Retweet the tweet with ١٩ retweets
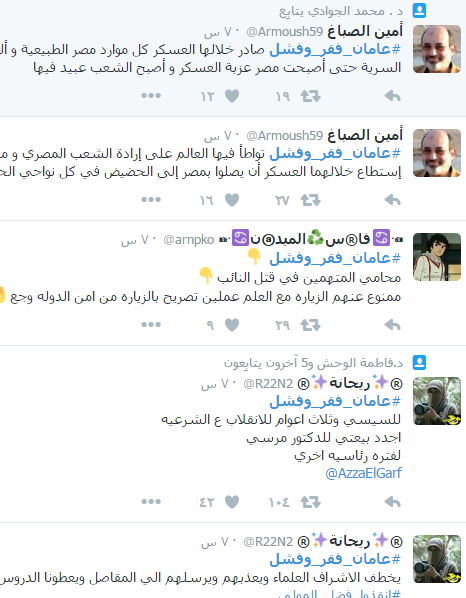Viewport: 466px width, 598px height. click(x=310, y=96)
